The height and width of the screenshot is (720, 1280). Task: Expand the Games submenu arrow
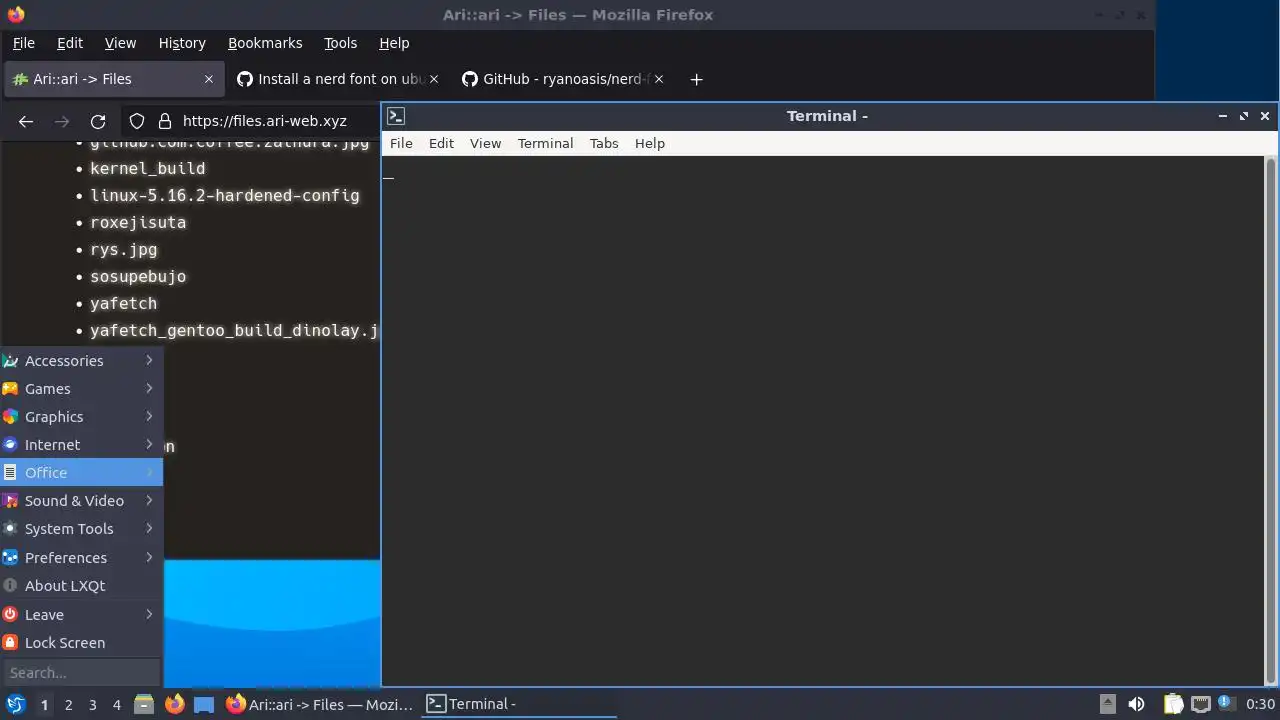click(x=149, y=388)
